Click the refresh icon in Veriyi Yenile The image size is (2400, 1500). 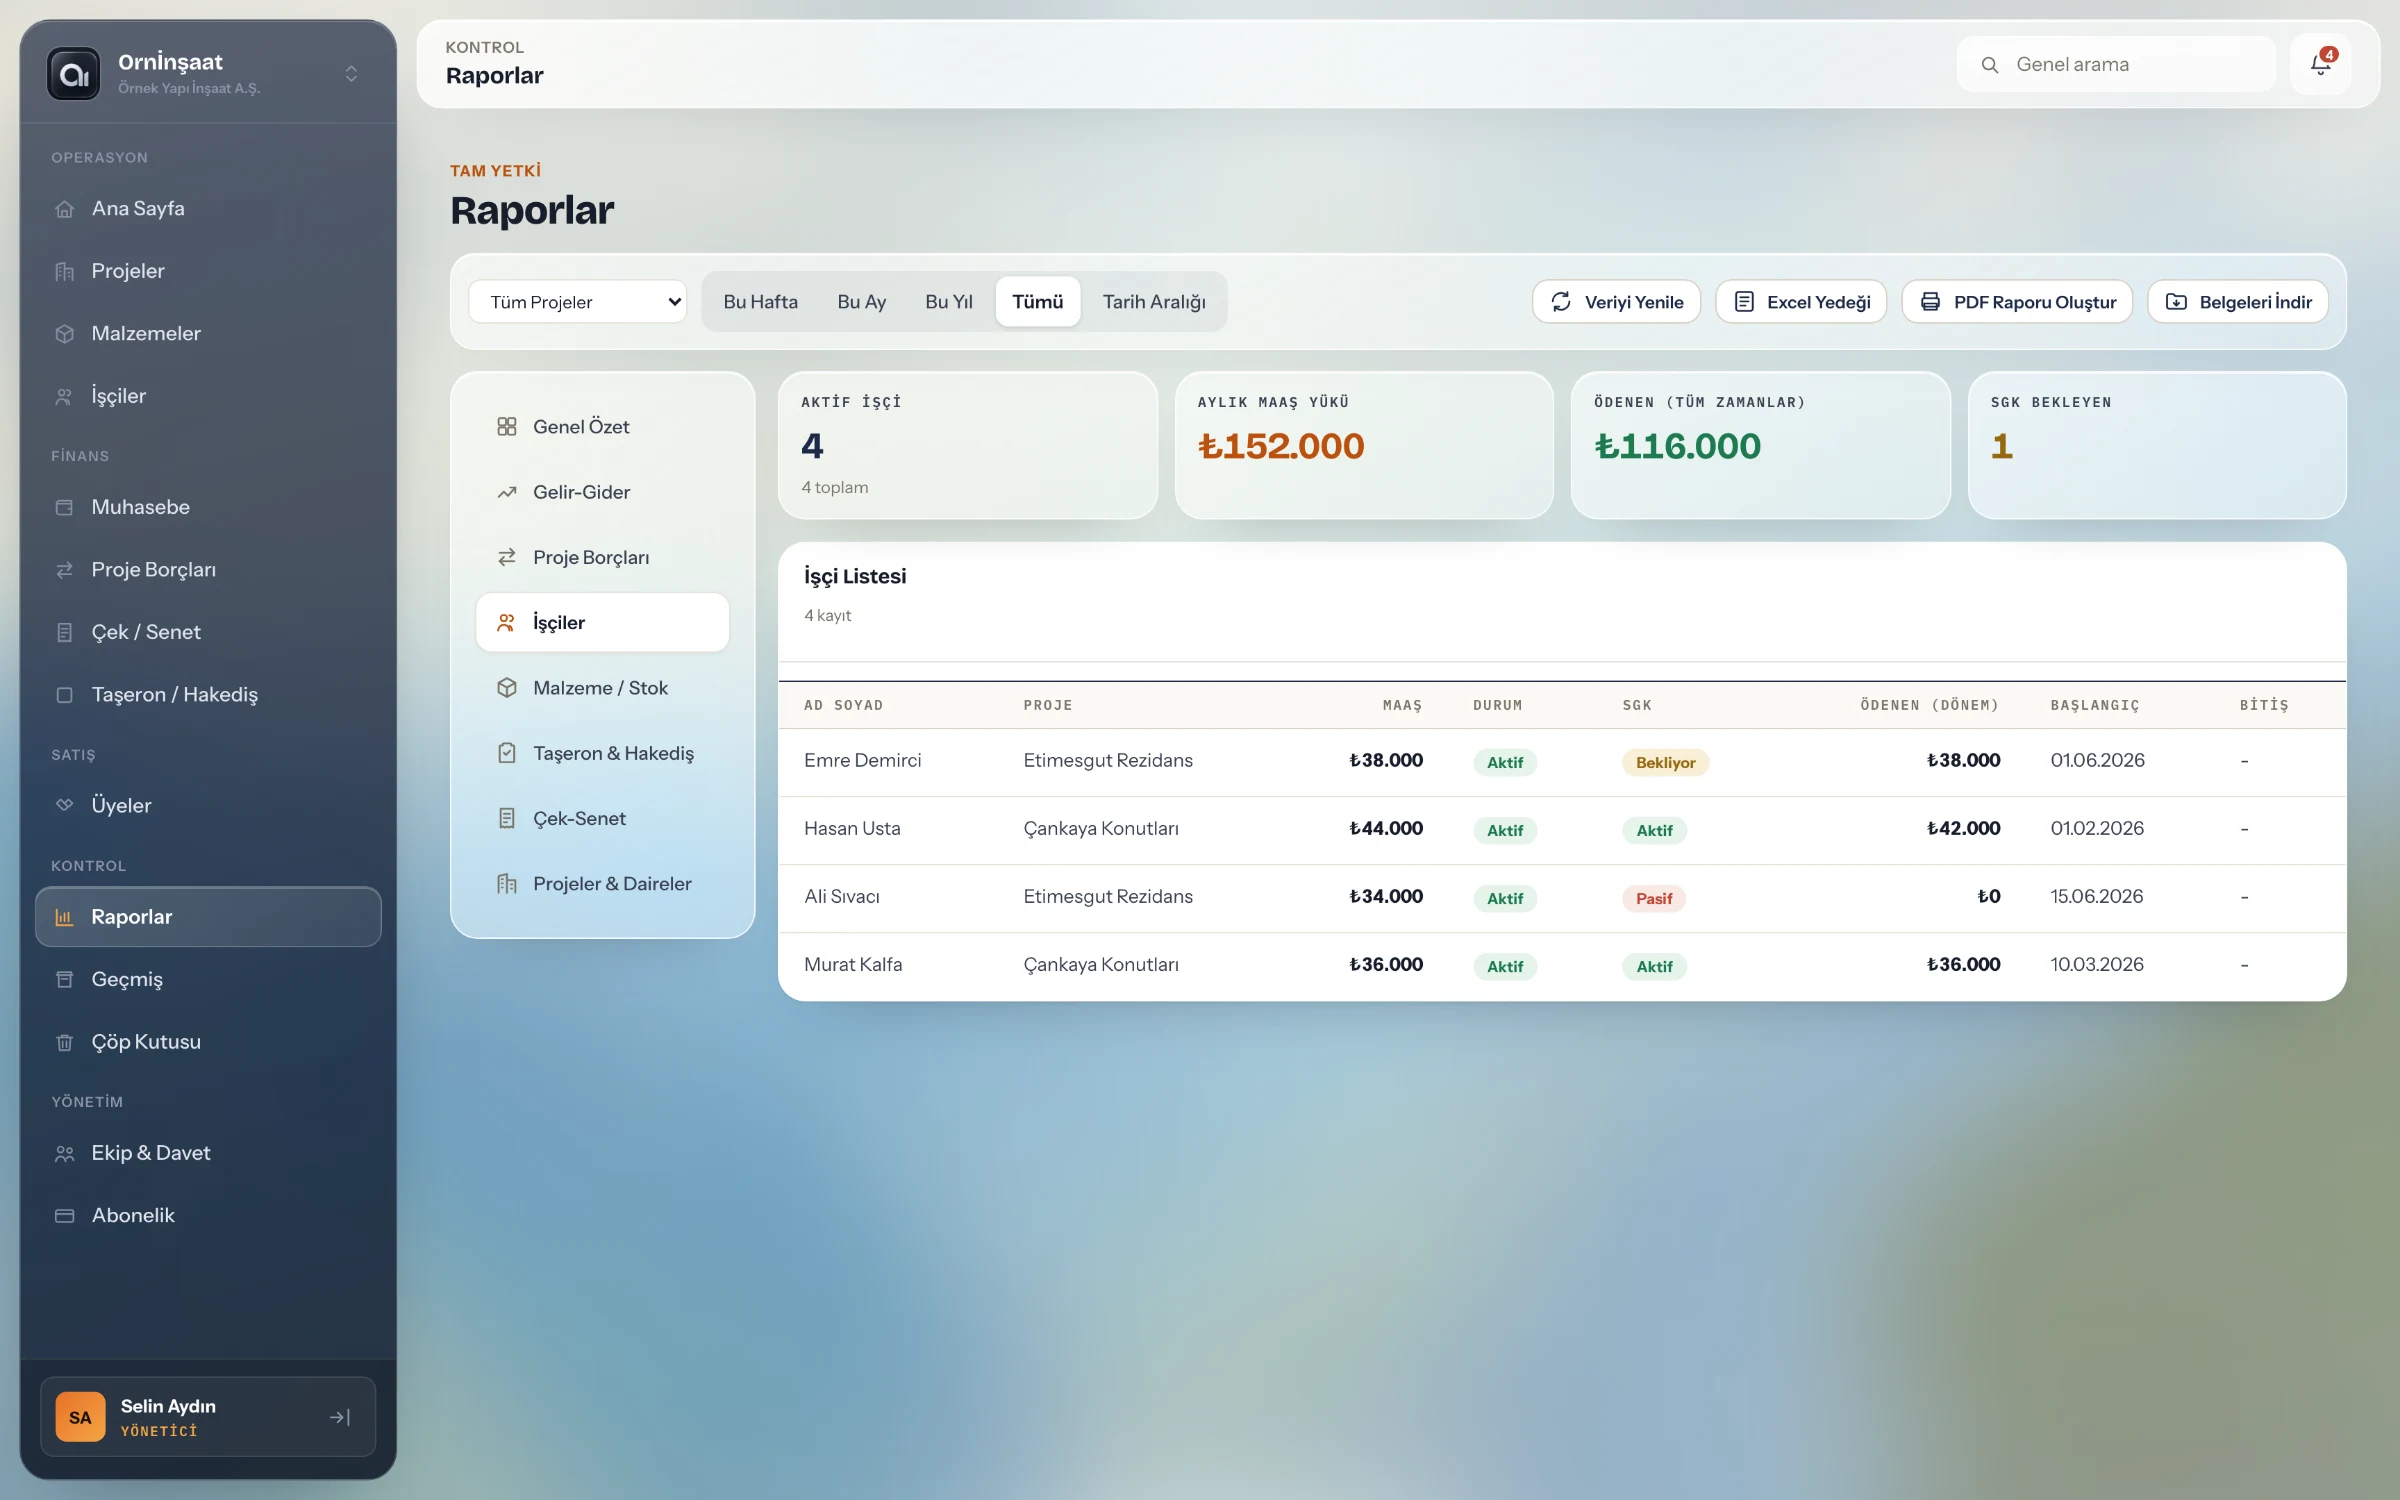(1561, 302)
